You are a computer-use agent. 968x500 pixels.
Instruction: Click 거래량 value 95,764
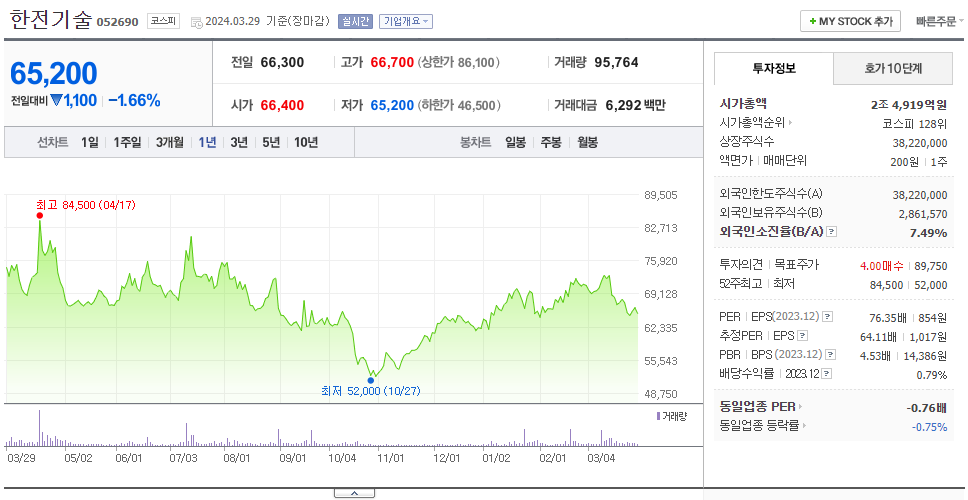(x=616, y=62)
